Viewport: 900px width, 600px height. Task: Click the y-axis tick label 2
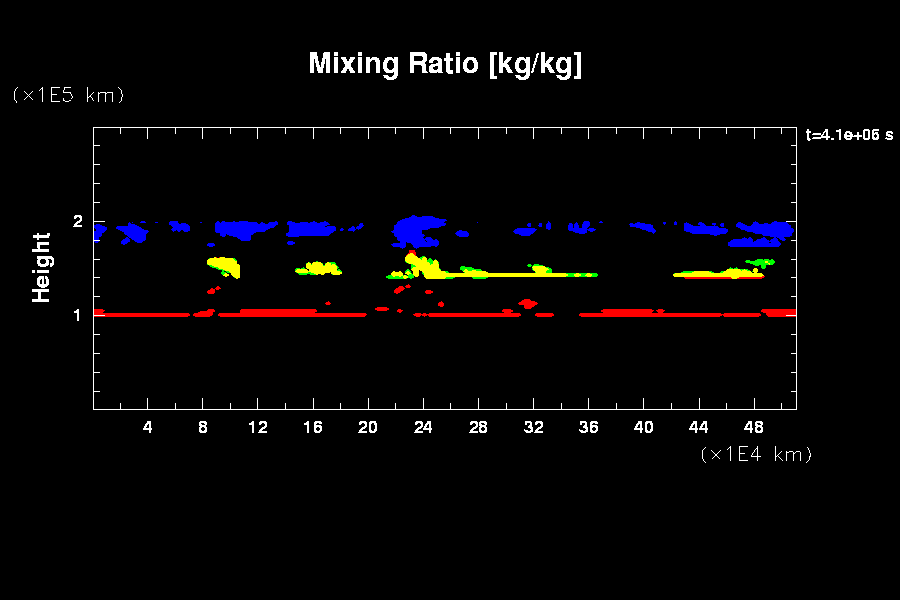(77, 221)
